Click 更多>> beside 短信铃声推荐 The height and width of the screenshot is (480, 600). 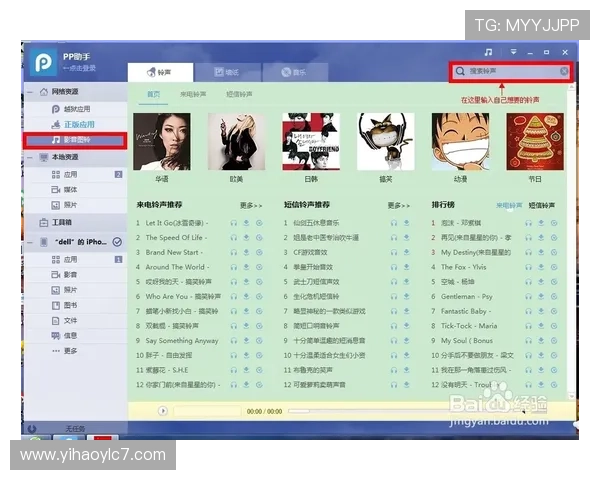tap(398, 205)
